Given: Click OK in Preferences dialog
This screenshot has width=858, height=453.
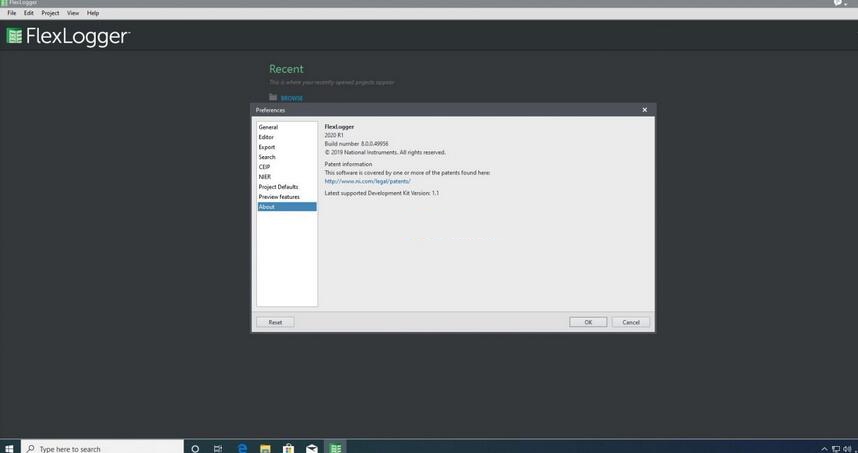Looking at the screenshot, I should (x=588, y=322).
